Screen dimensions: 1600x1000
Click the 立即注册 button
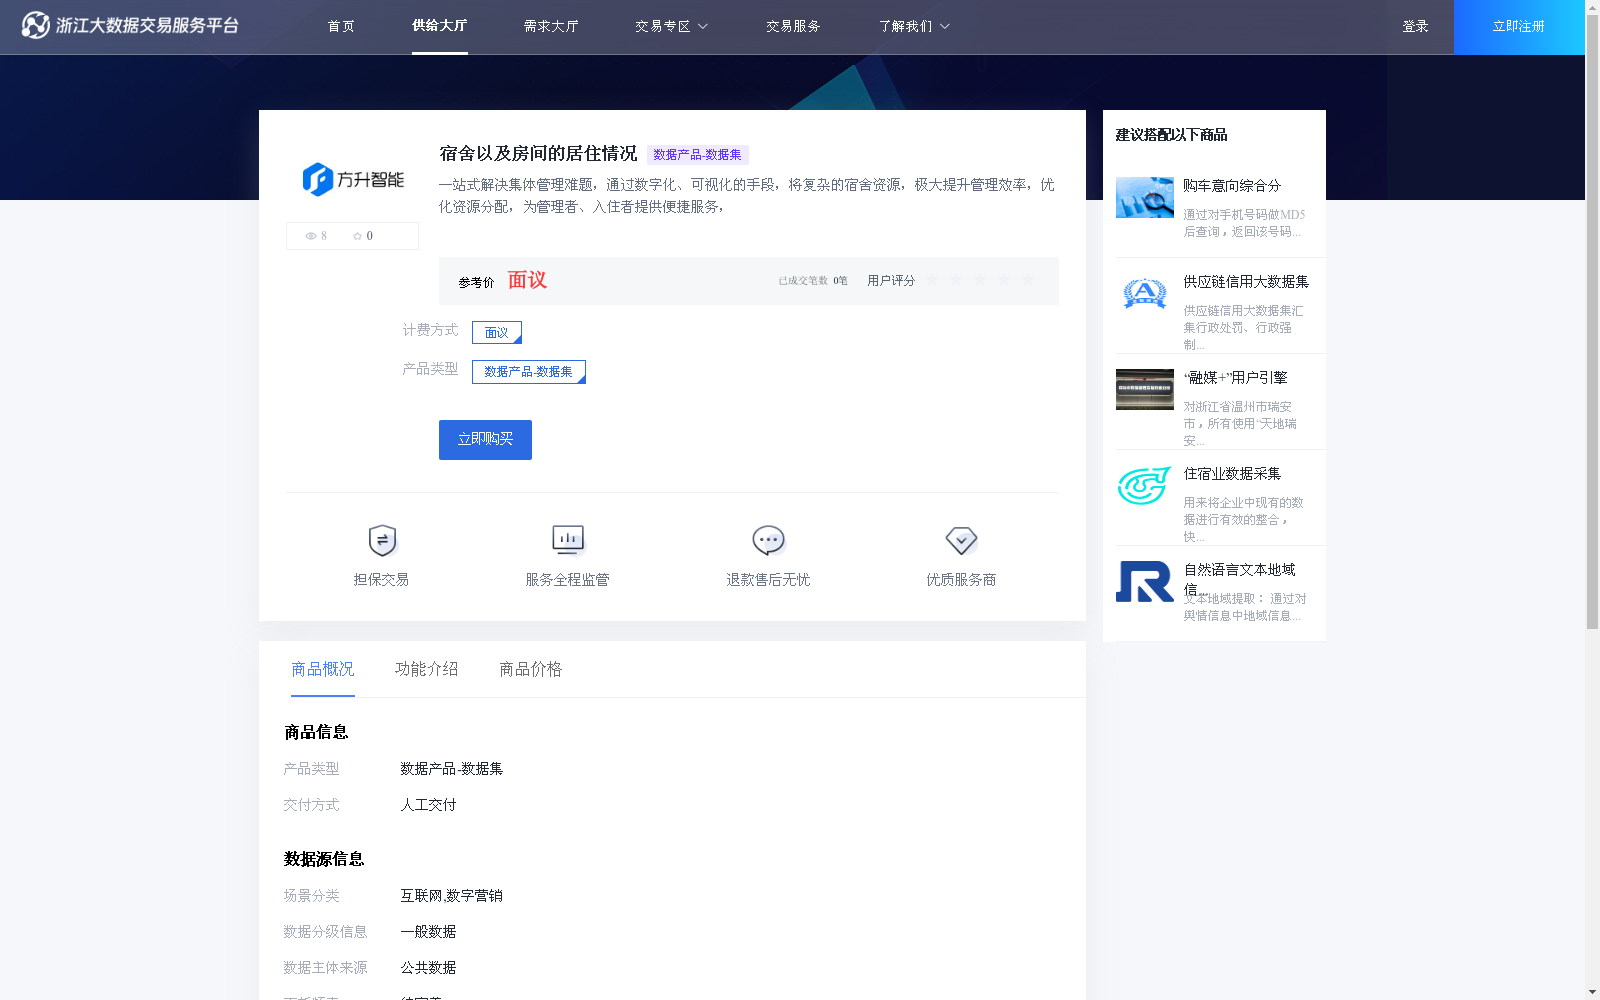pyautogui.click(x=1519, y=27)
